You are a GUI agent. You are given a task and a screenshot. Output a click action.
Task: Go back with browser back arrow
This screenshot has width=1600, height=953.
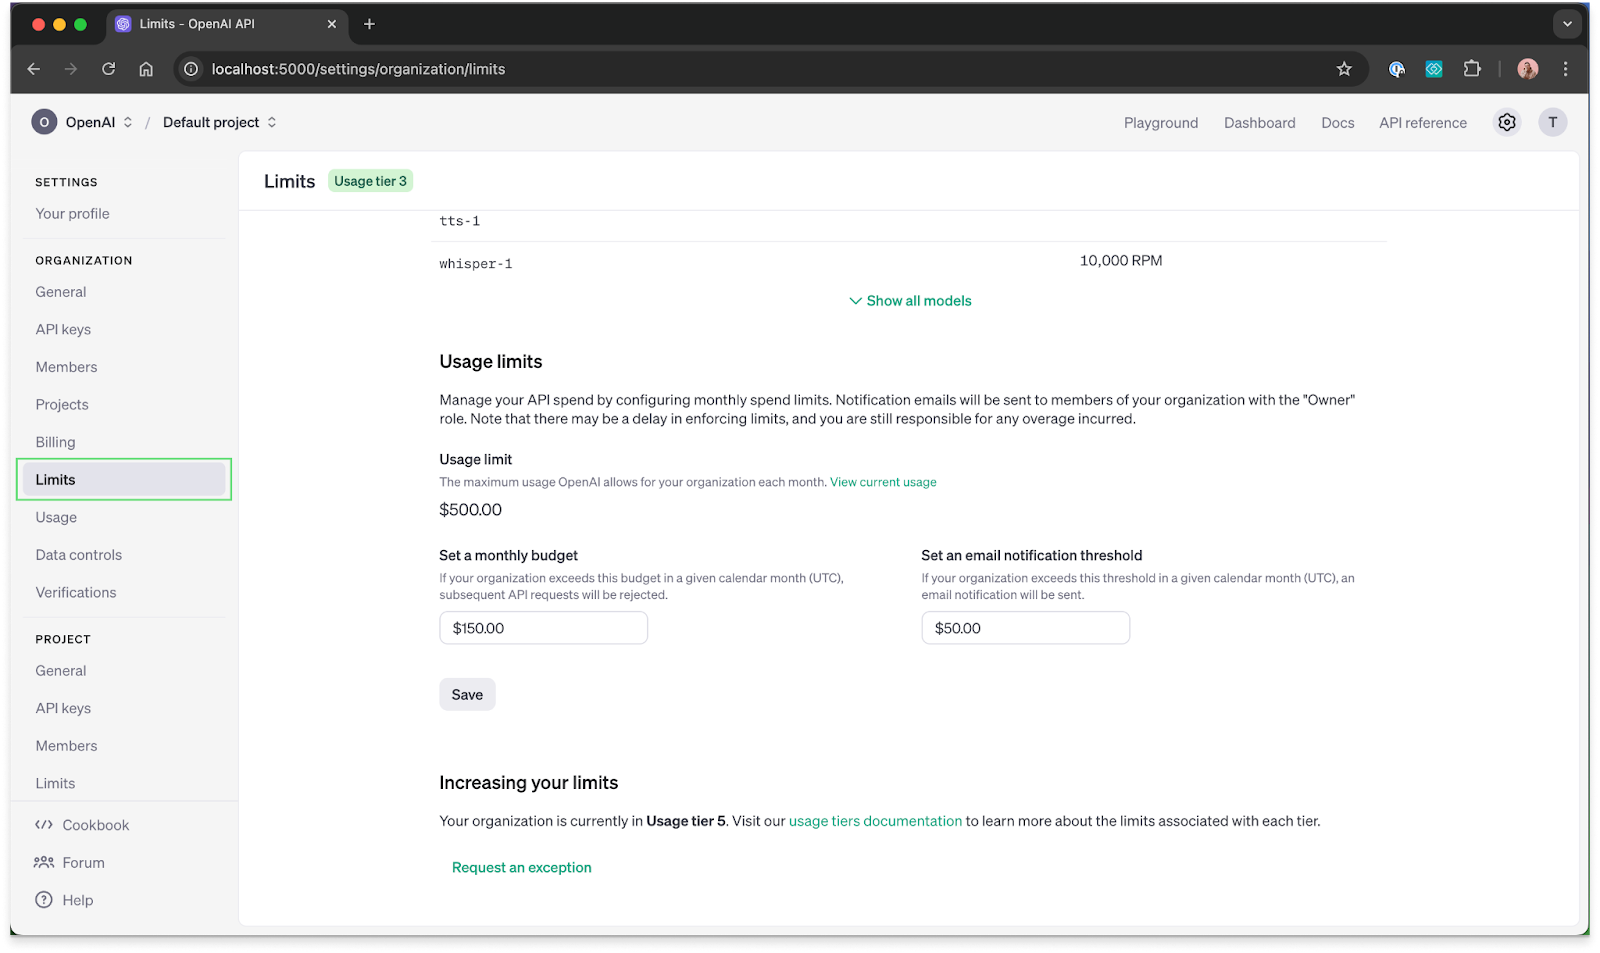(34, 69)
